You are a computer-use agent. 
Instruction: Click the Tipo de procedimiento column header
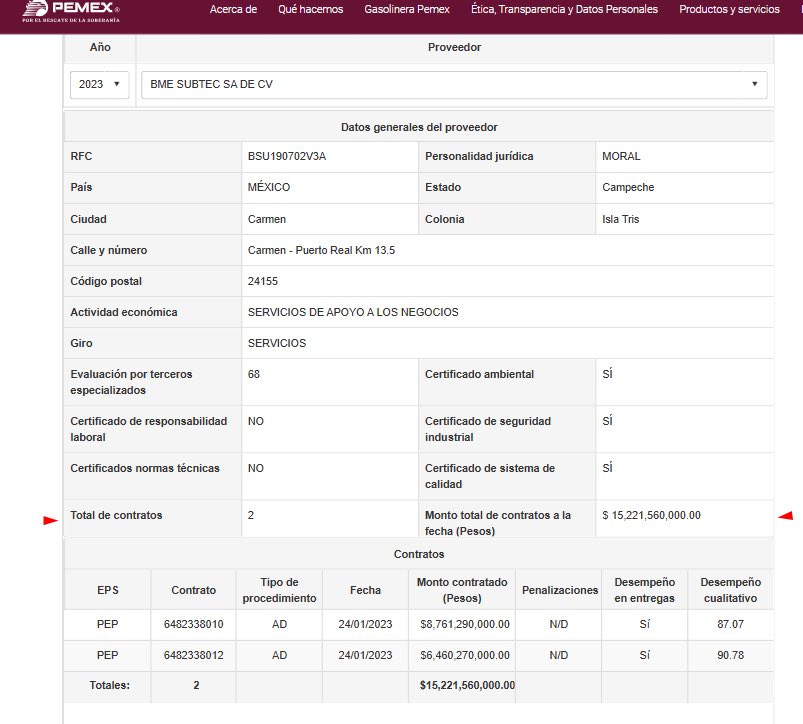[x=279, y=590]
